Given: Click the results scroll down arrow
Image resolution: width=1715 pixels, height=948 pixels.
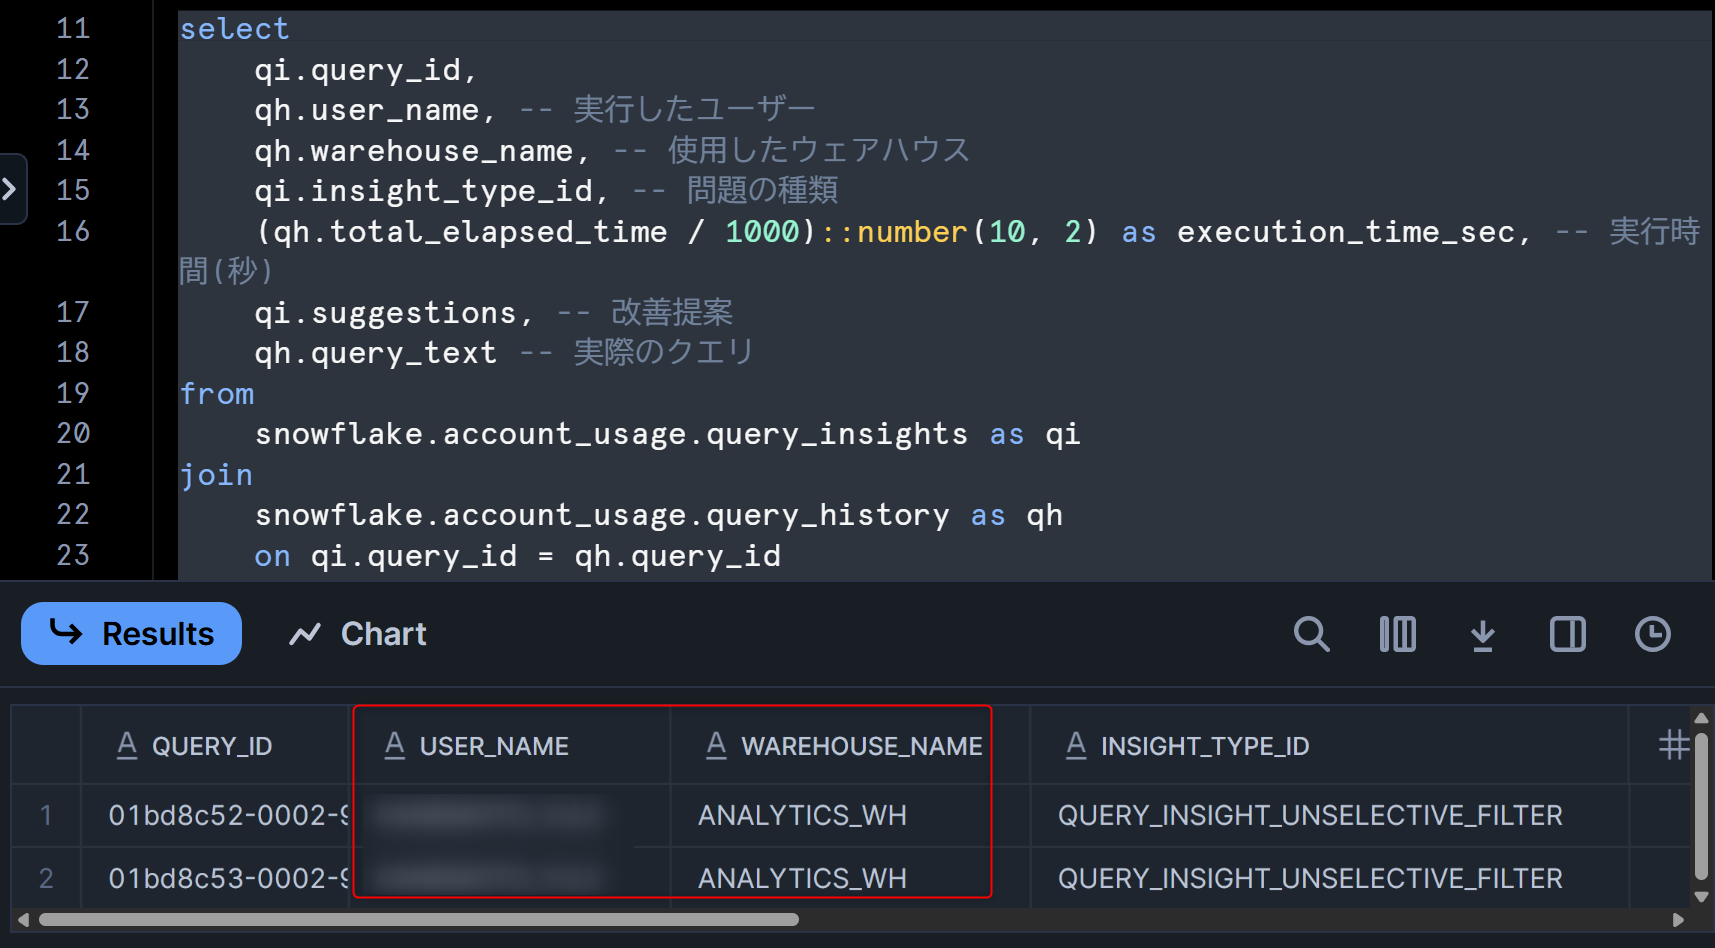Looking at the screenshot, I should pos(1701,897).
